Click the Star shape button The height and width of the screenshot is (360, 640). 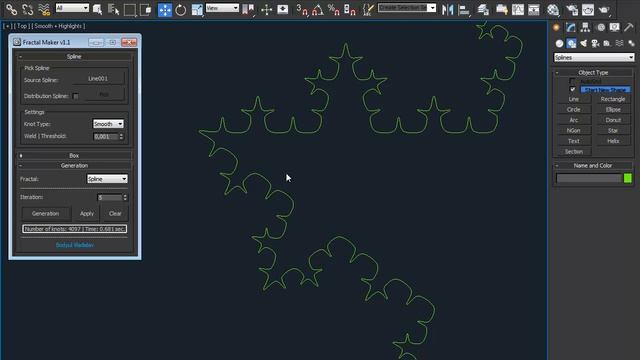[x=613, y=131]
